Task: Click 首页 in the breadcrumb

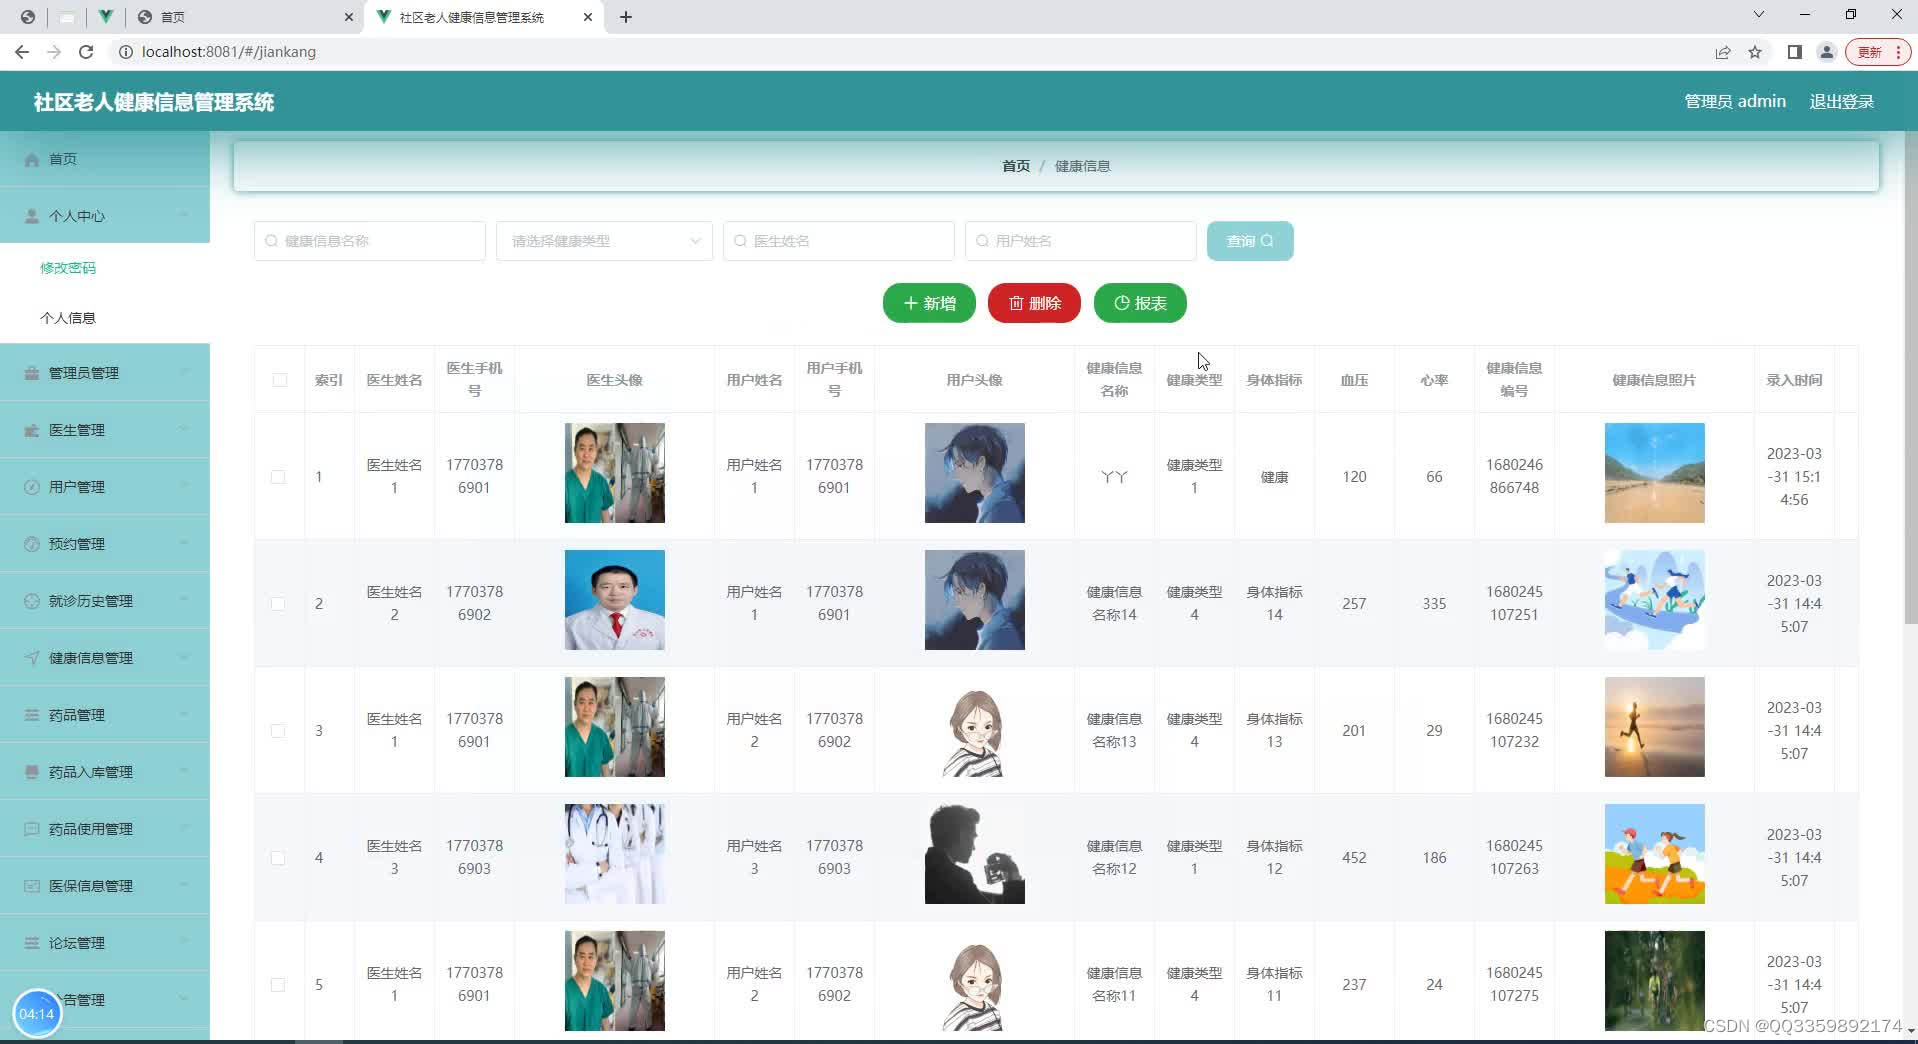Action: [1016, 166]
